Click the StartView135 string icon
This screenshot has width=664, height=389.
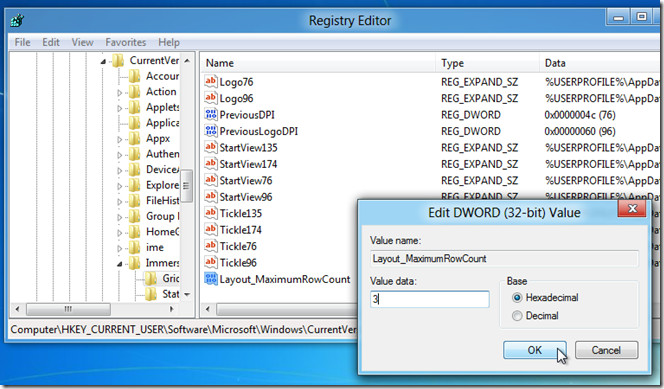(210, 147)
